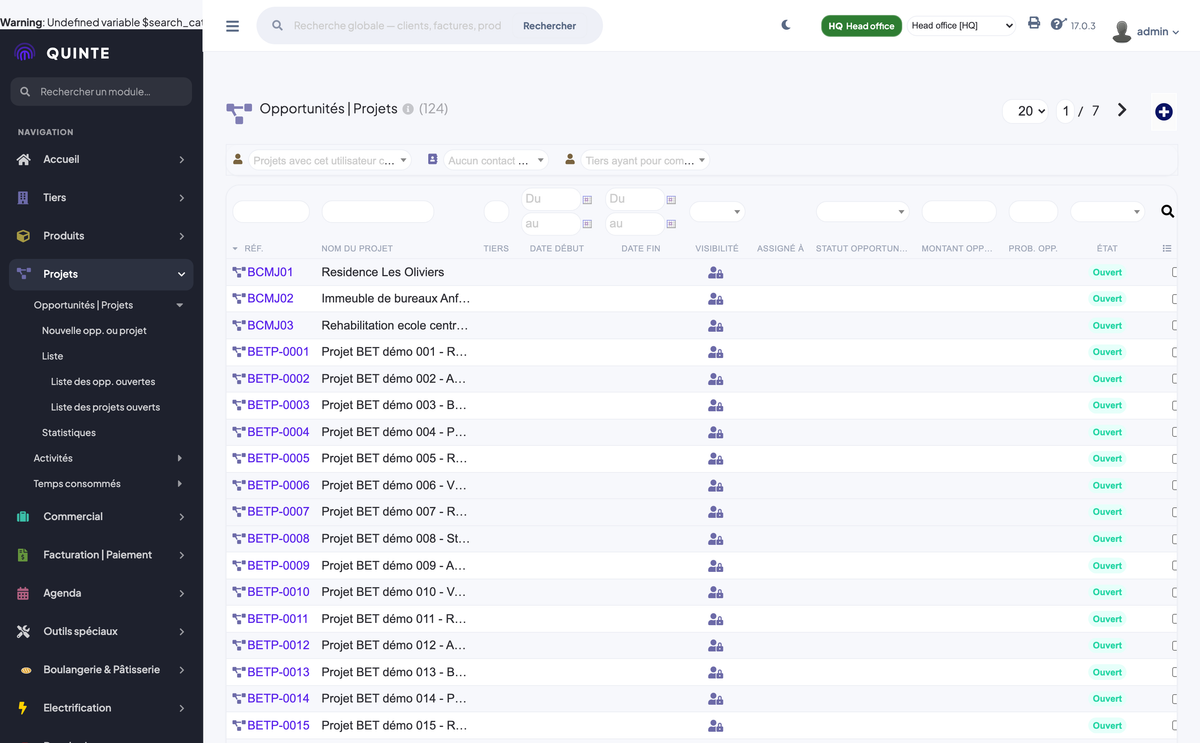Click the Commercial suitcase icon
This screenshot has width=1200, height=743.
[x=23, y=517]
